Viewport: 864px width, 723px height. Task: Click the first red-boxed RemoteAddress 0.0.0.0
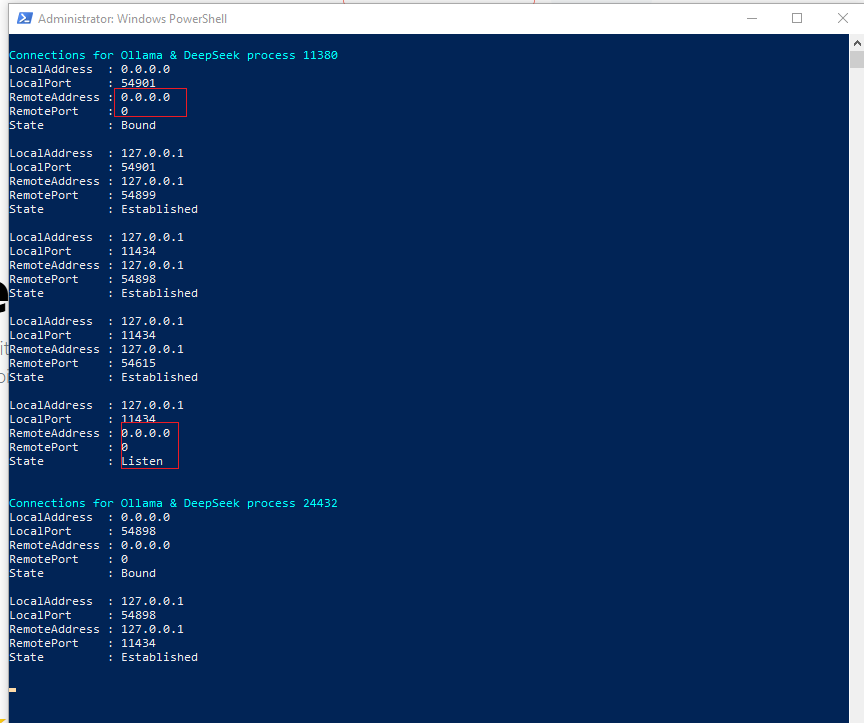tap(146, 97)
